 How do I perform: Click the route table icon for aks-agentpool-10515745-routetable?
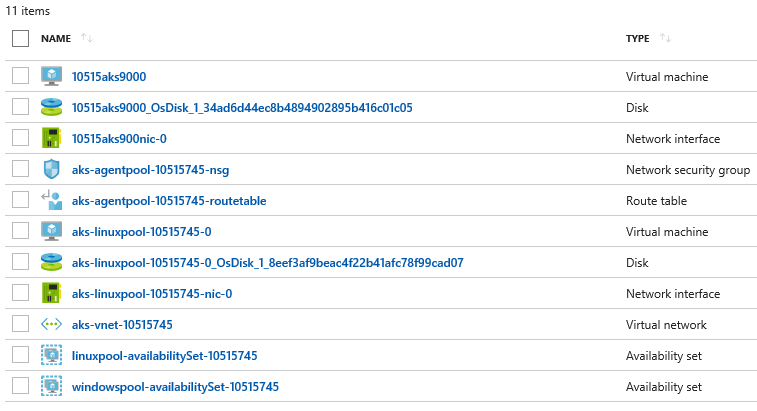pyautogui.click(x=51, y=200)
